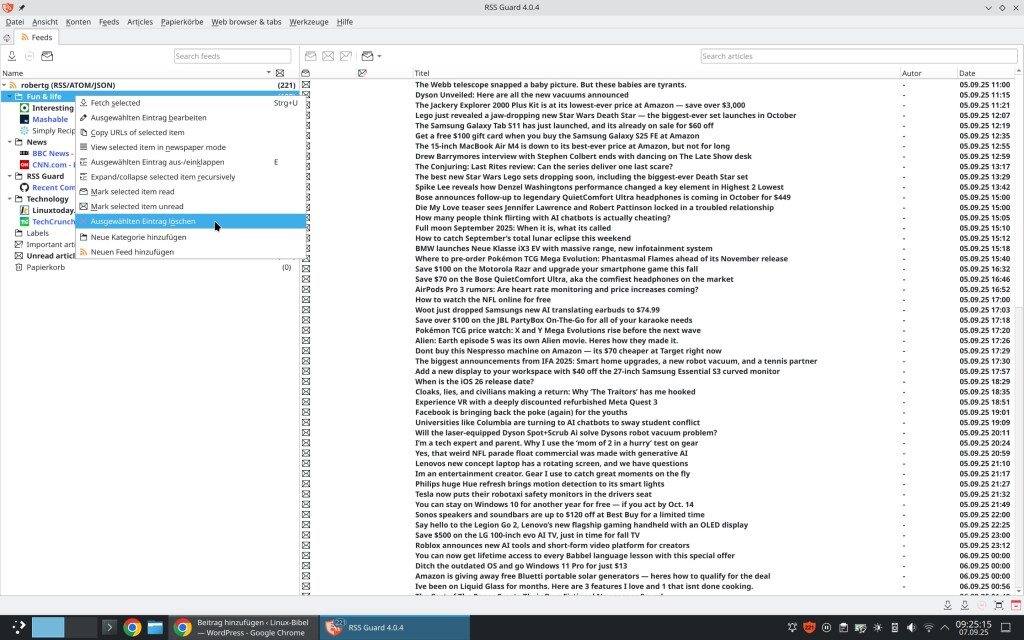The height and width of the screenshot is (640, 1024).
Task: Click the Search articles input field
Action: tap(859, 56)
